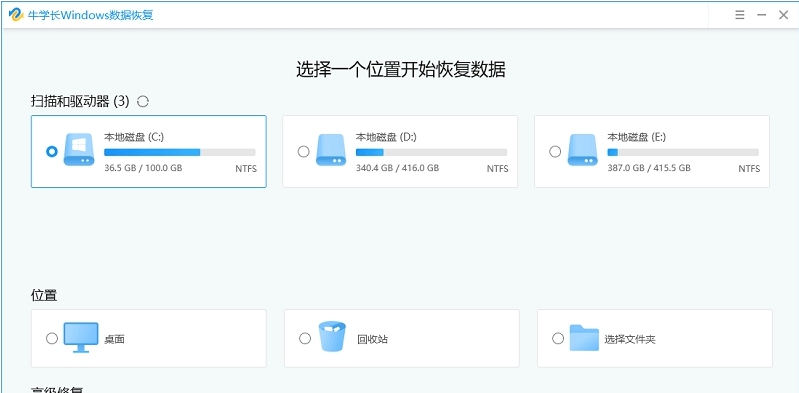Click the 回收站 label text
This screenshot has width=799, height=393.
[372, 339]
